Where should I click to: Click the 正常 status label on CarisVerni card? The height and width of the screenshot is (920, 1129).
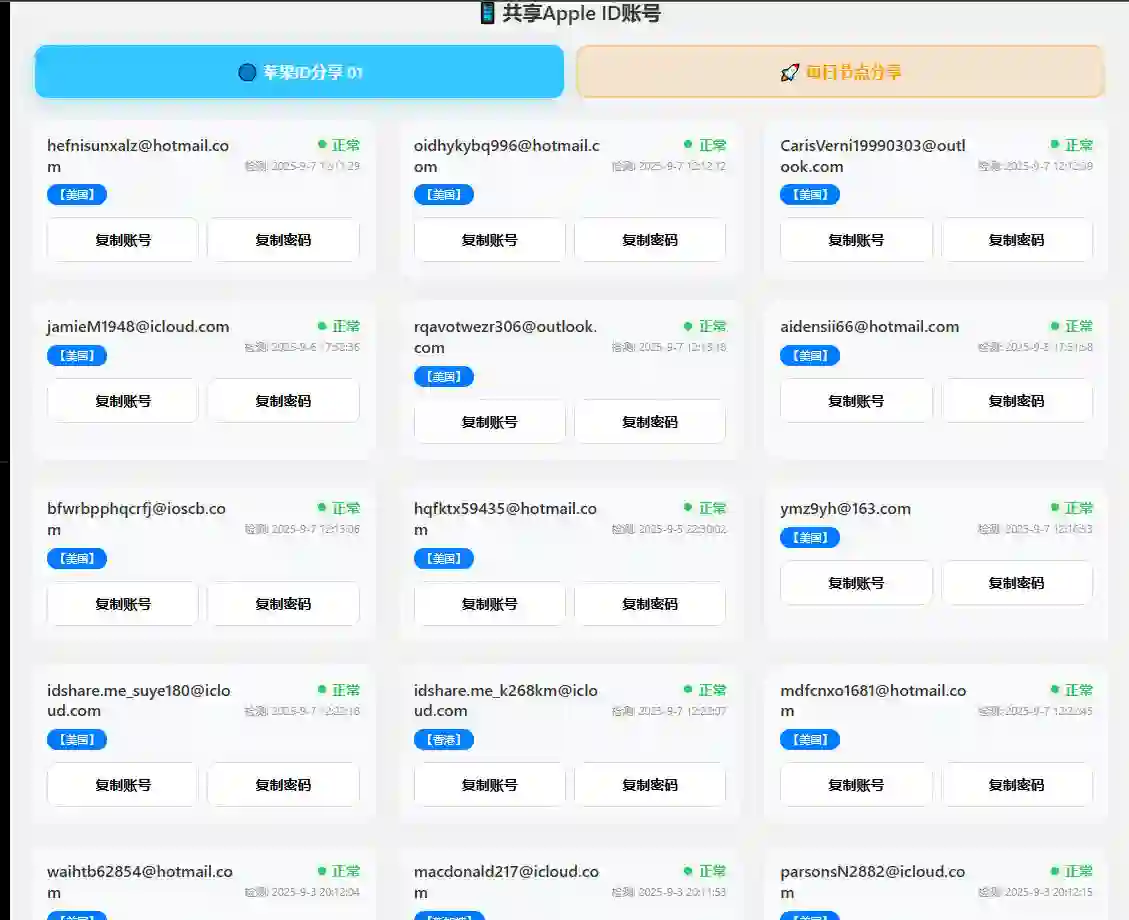(x=1080, y=144)
